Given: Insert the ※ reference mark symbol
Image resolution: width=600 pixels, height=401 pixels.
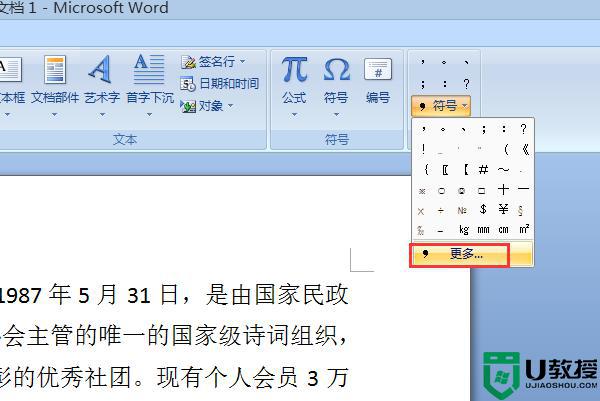Looking at the screenshot, I should 422,190.
